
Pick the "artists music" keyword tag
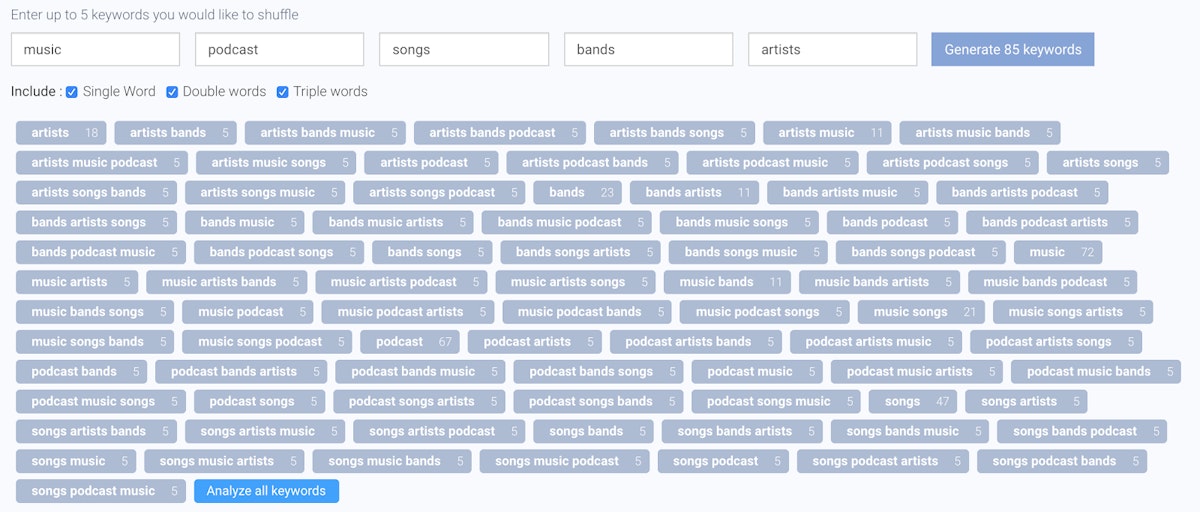(x=826, y=132)
